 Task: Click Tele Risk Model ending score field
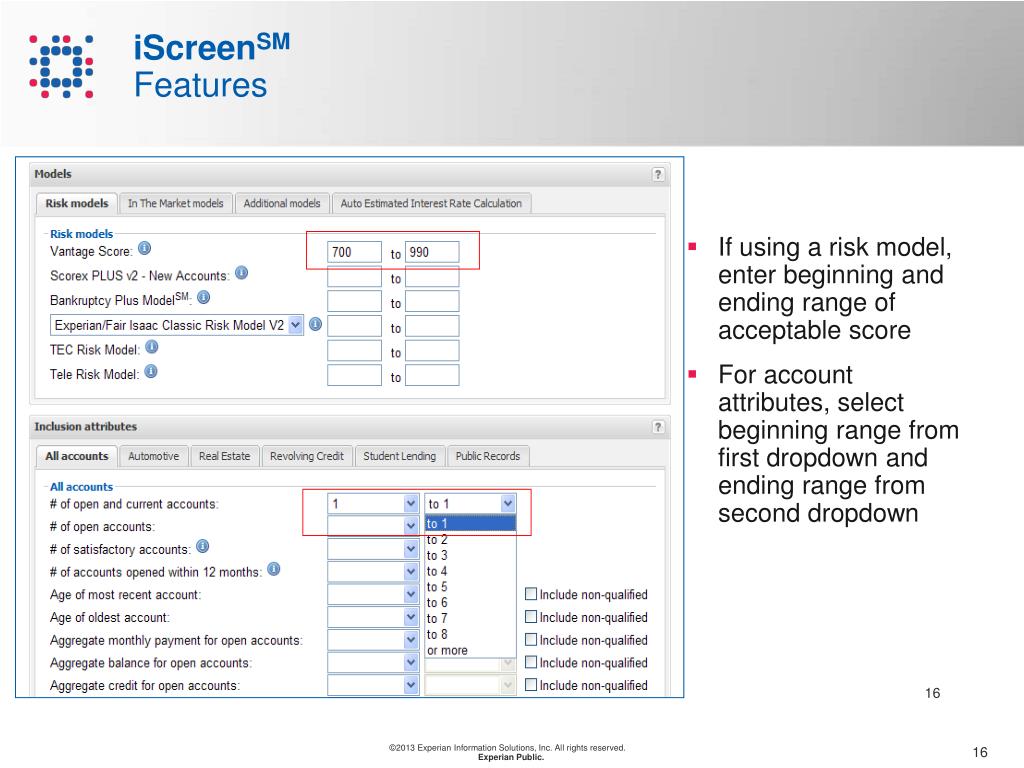tap(432, 375)
